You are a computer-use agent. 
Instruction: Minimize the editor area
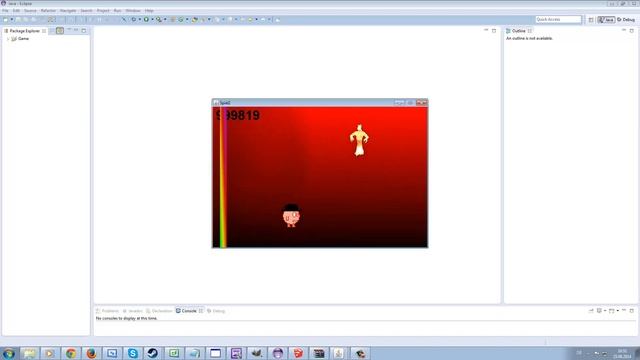(x=486, y=30)
